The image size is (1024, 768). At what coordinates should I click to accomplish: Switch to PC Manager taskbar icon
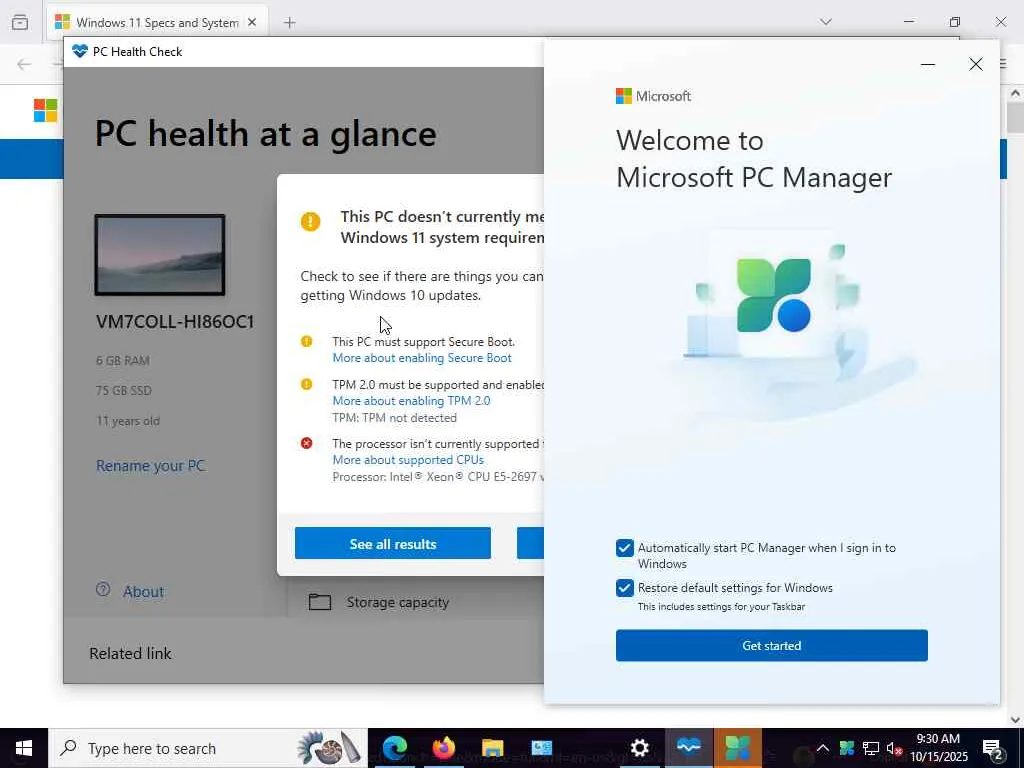pyautogui.click(x=738, y=748)
